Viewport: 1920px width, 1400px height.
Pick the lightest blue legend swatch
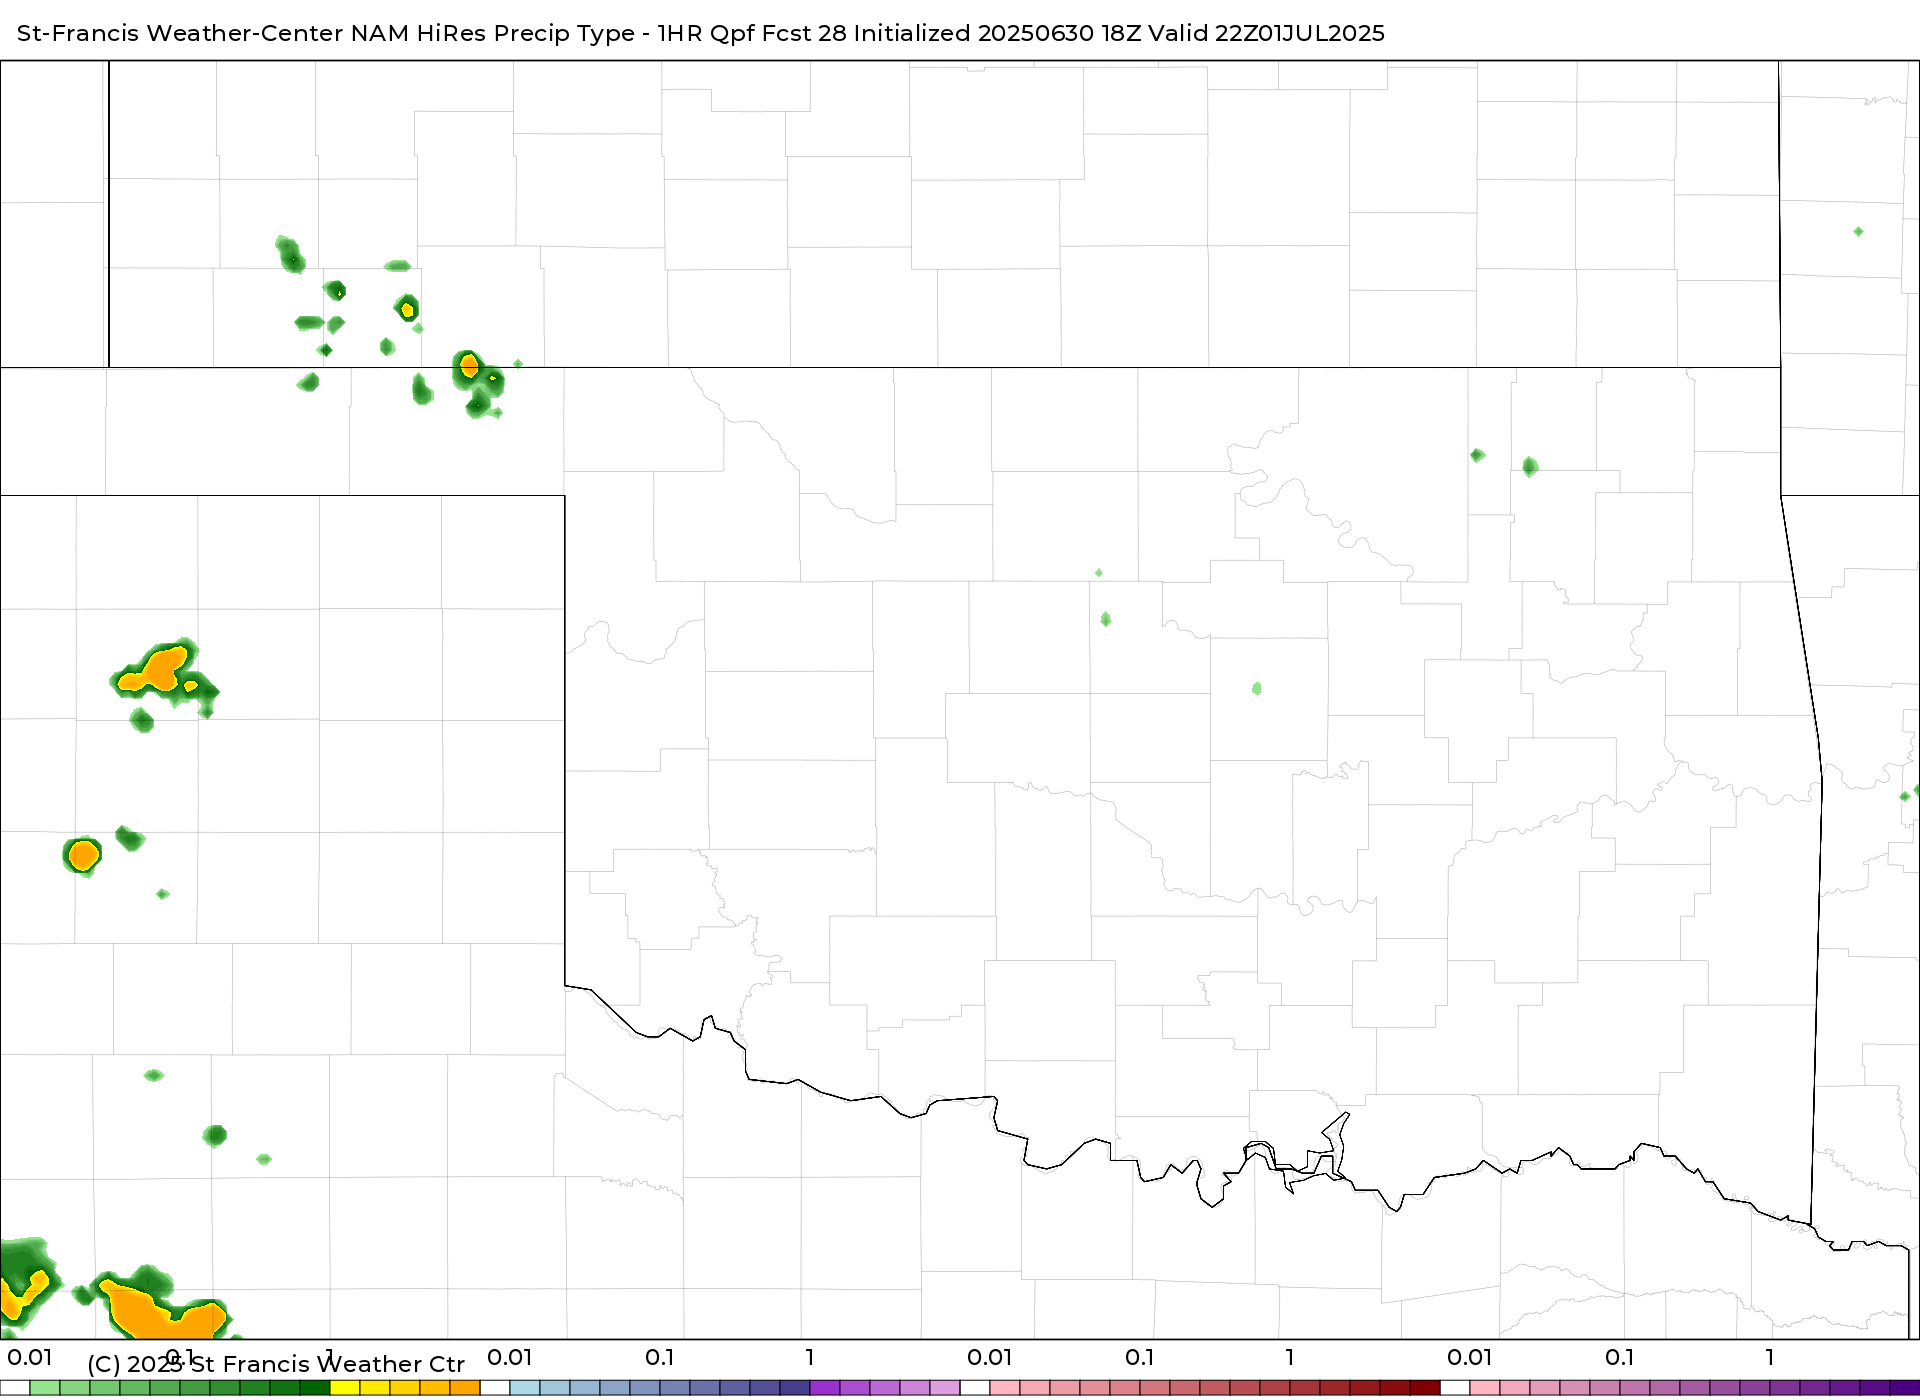pos(525,1388)
